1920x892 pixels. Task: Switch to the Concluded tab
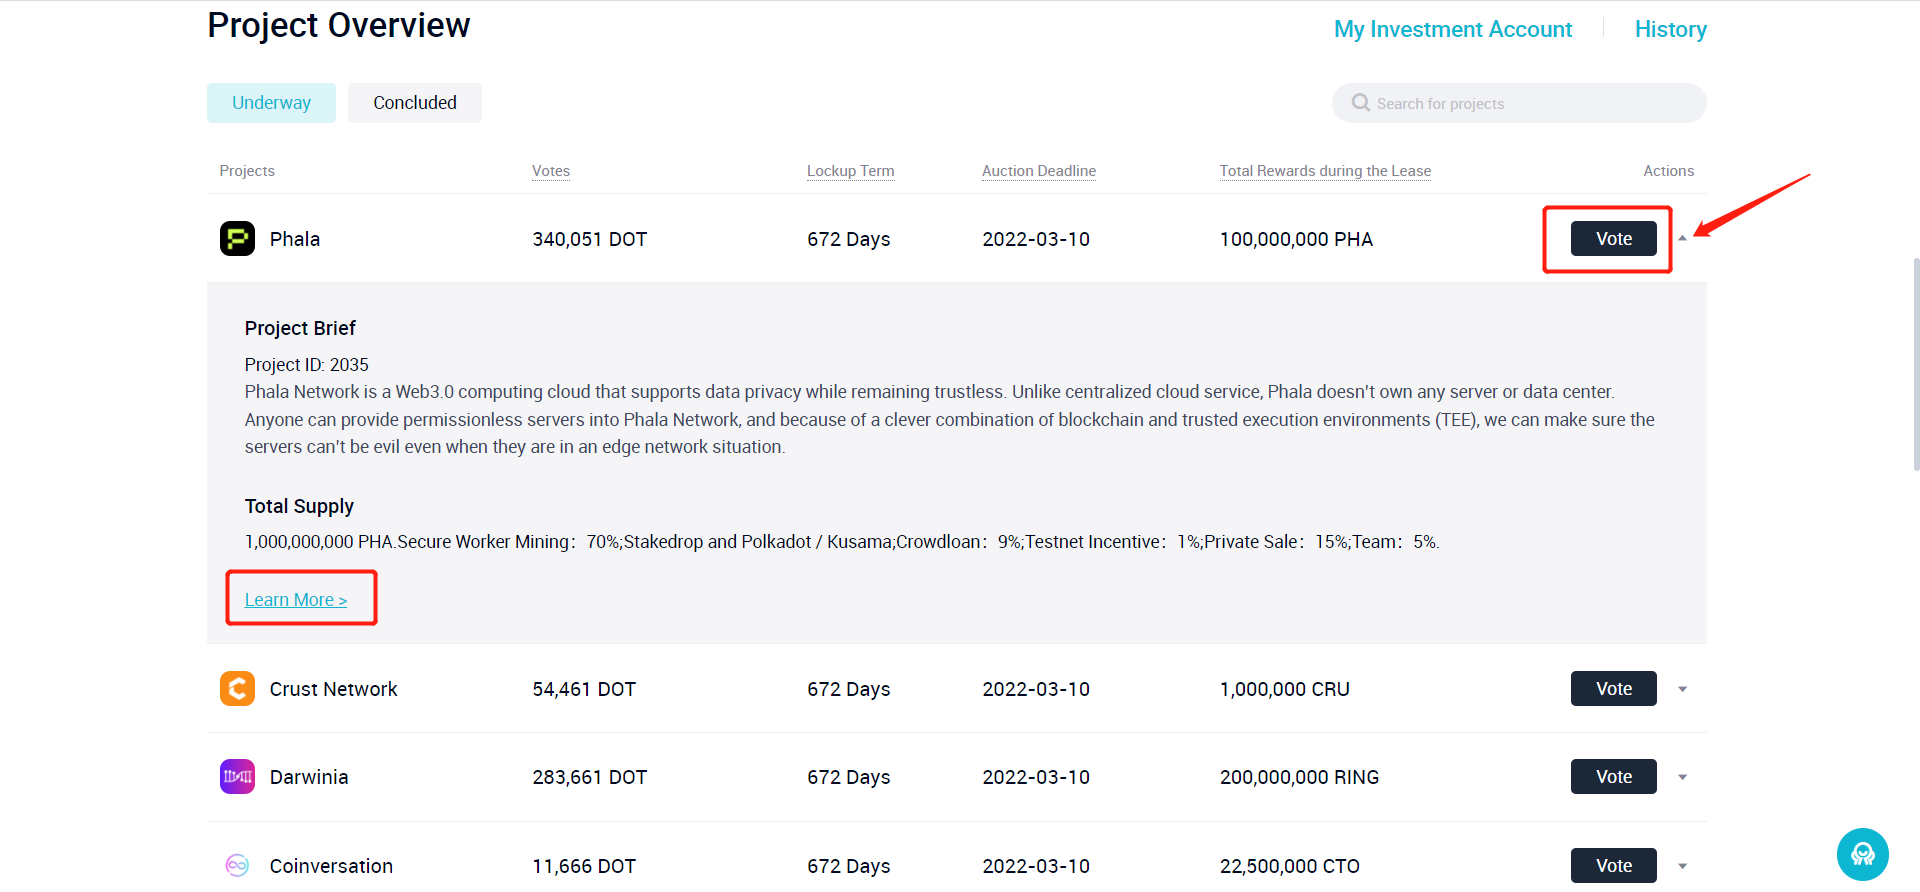pos(415,103)
